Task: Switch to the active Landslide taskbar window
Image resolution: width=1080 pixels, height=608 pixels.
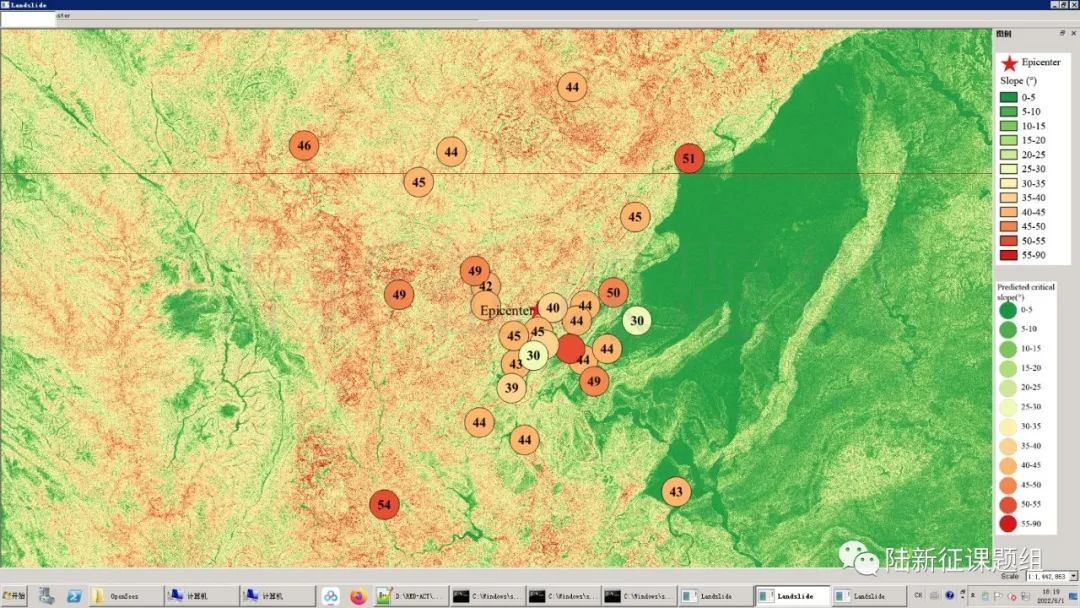Action: (x=792, y=596)
